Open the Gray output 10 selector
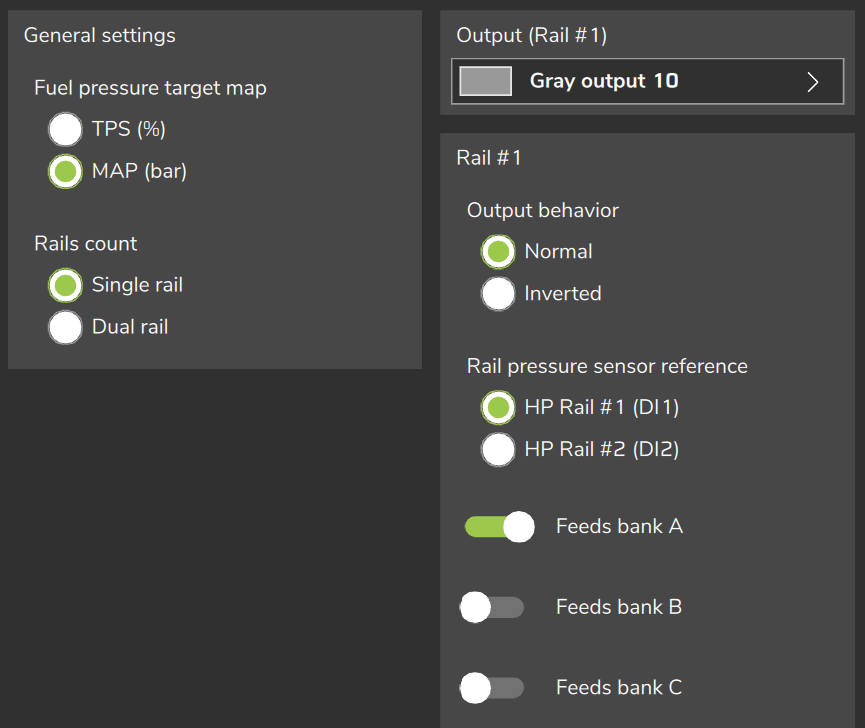This screenshot has width=865, height=728. pos(647,81)
